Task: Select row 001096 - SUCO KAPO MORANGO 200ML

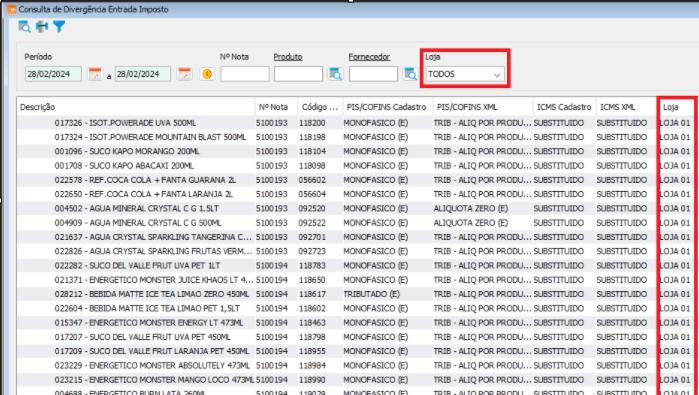Action: [356, 152]
